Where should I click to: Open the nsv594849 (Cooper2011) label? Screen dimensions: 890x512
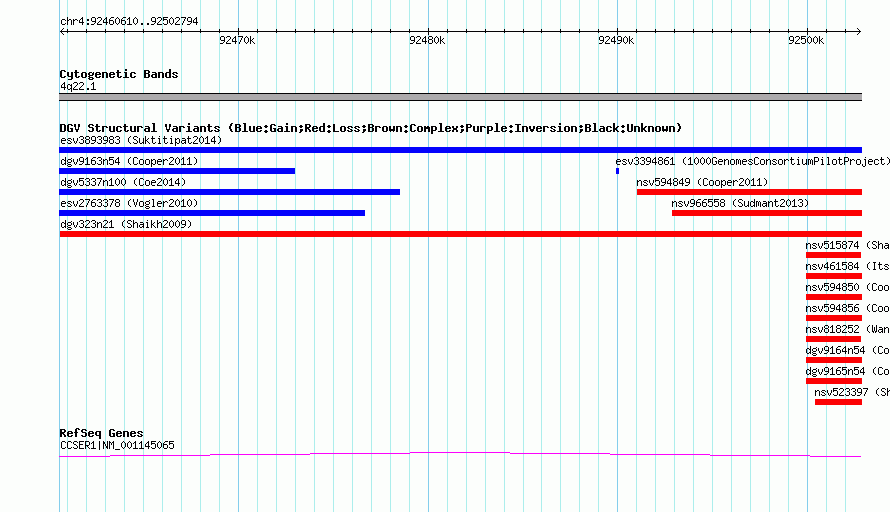pos(702,182)
